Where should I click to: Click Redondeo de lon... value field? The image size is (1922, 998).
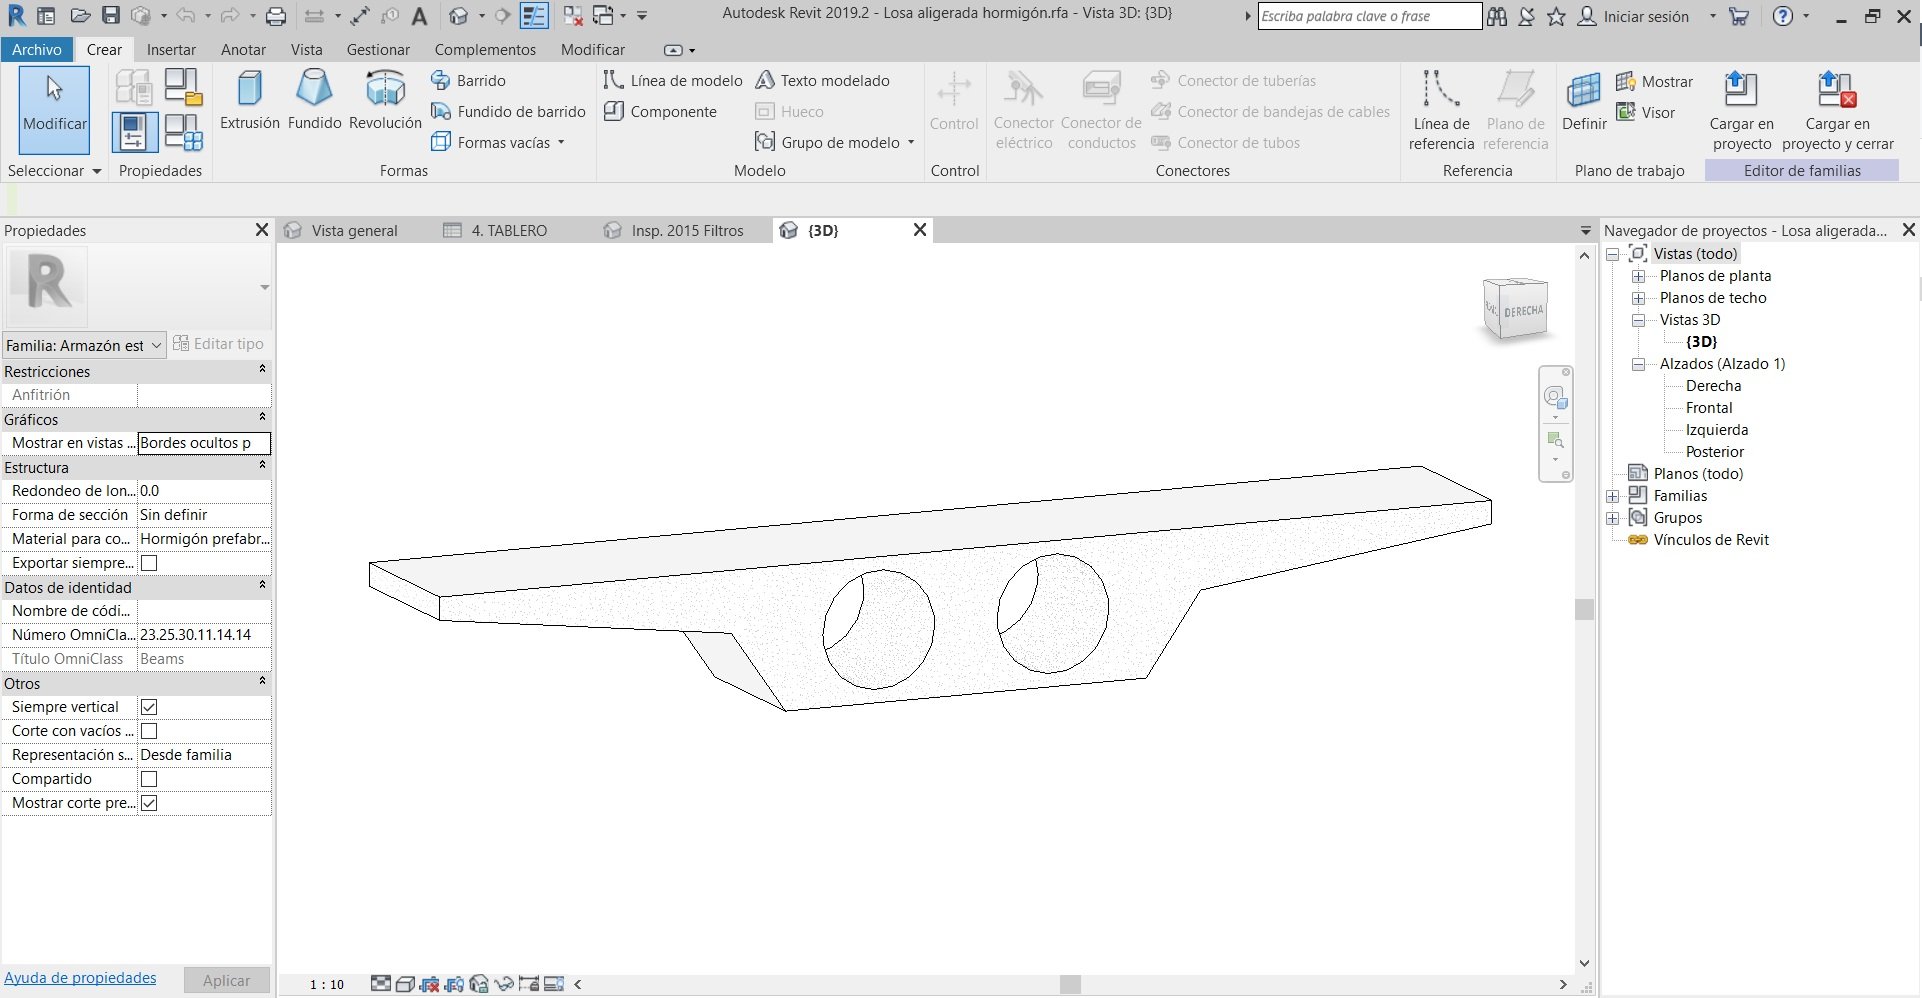point(204,491)
